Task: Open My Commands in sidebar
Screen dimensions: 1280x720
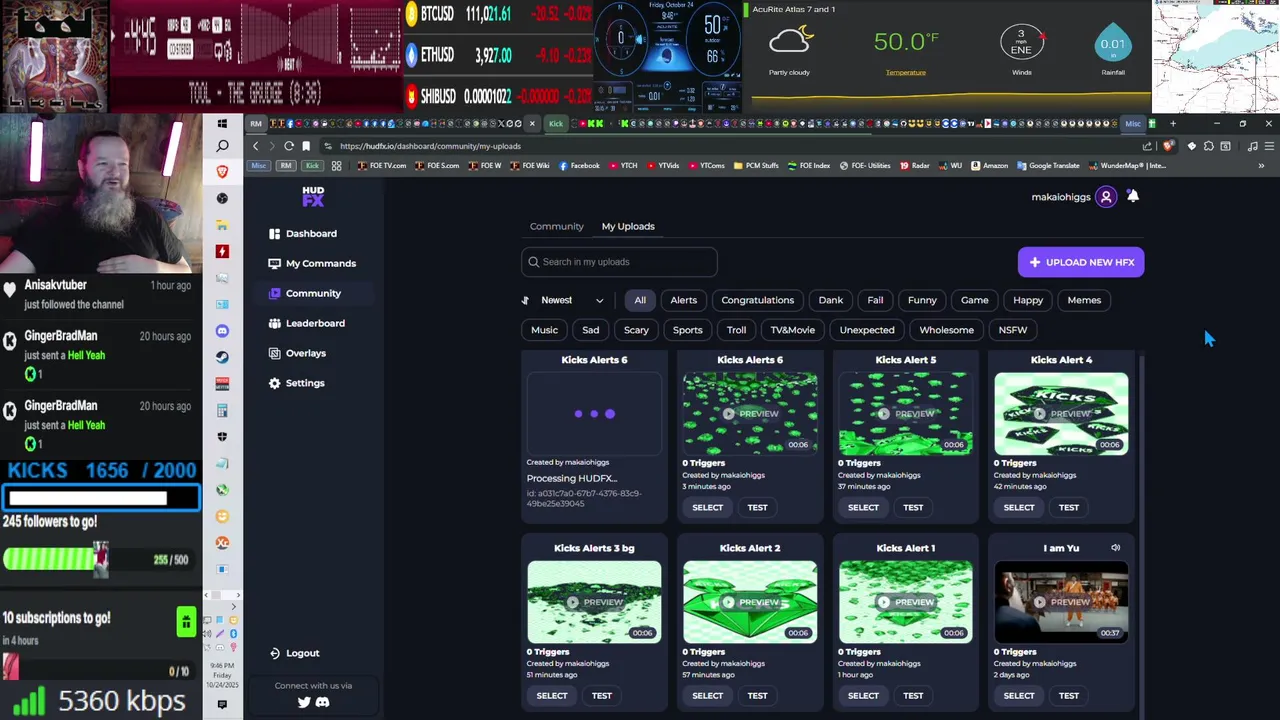Action: coord(312,263)
